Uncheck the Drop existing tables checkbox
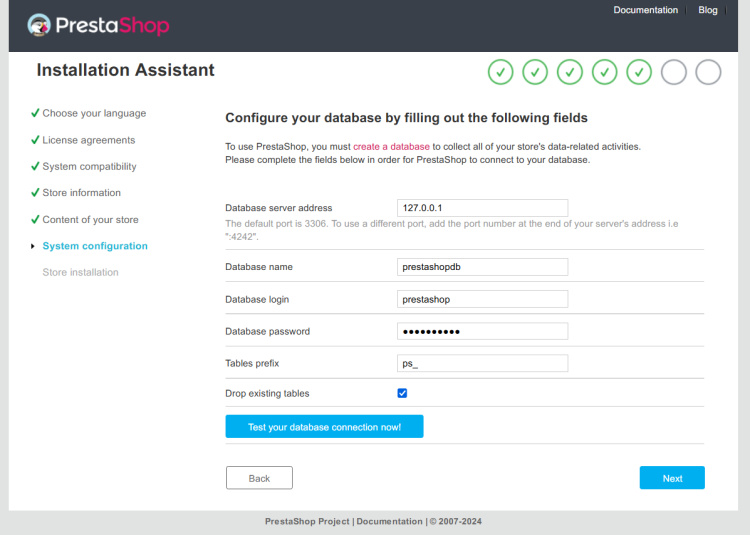The width and height of the screenshot is (750, 535). click(x=403, y=393)
